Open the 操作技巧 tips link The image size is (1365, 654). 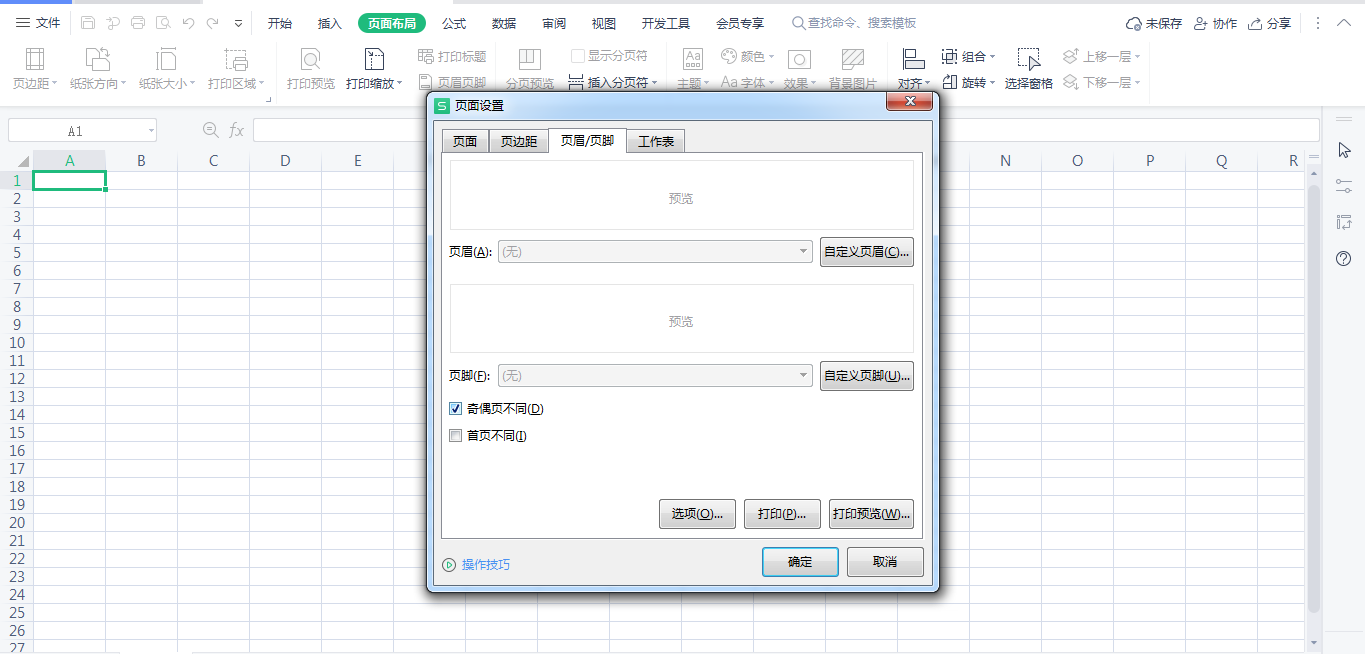[485, 565]
